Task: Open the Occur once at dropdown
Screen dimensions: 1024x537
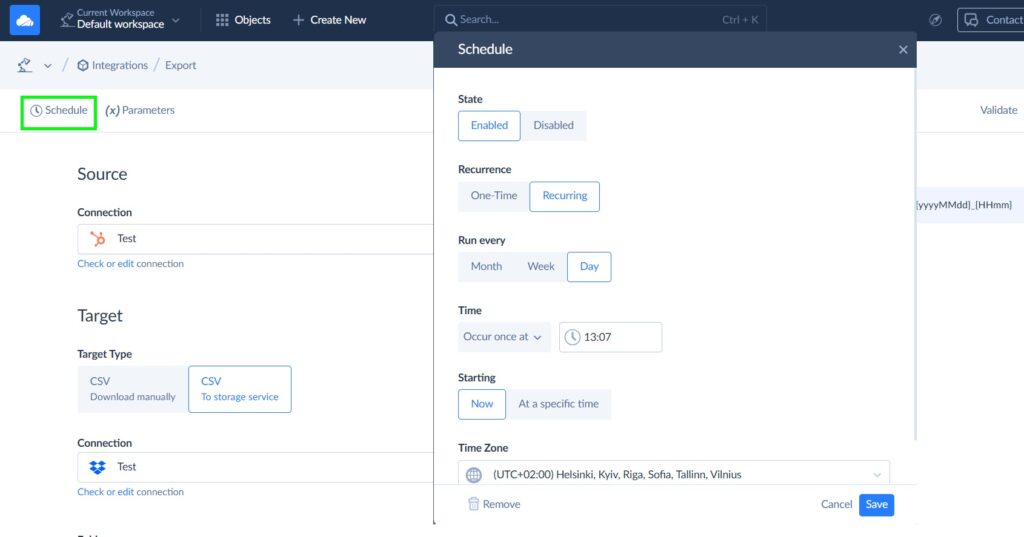Action: coord(504,337)
